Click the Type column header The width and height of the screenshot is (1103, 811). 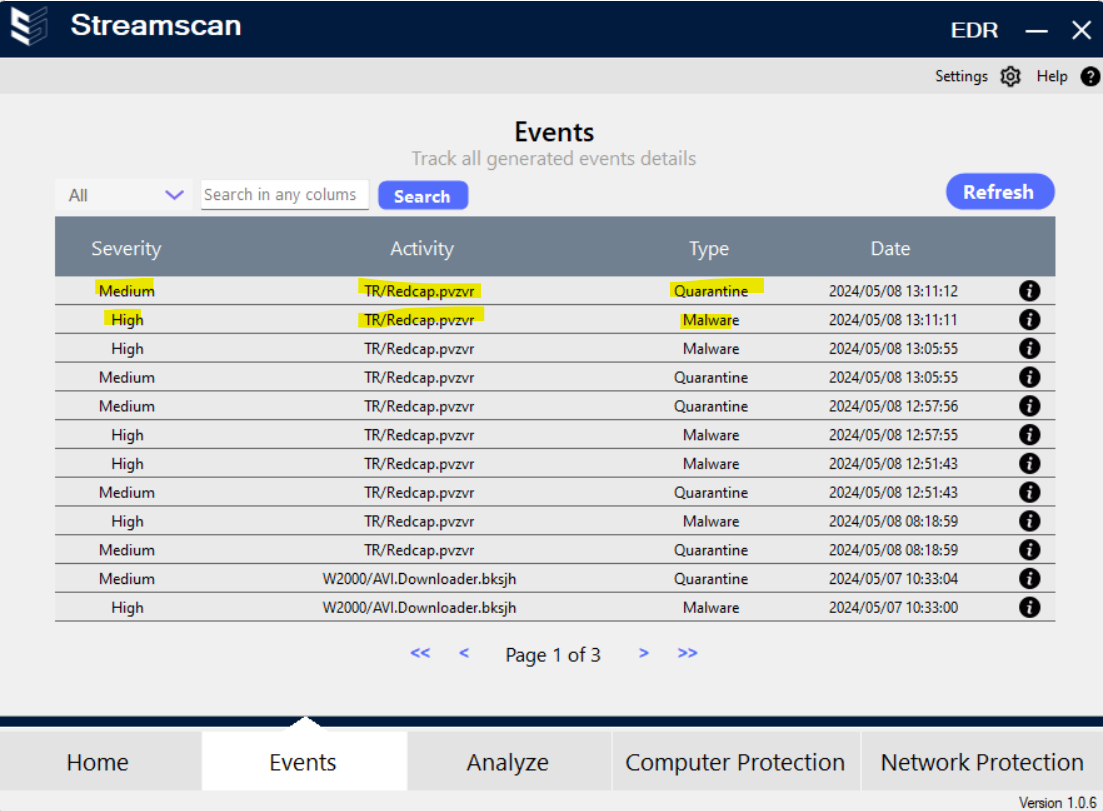tap(709, 249)
